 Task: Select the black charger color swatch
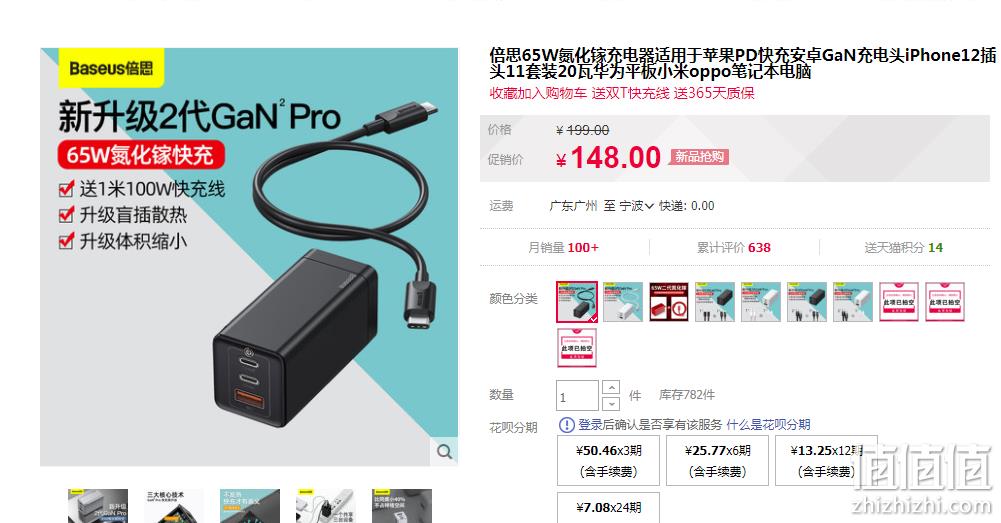(x=577, y=301)
